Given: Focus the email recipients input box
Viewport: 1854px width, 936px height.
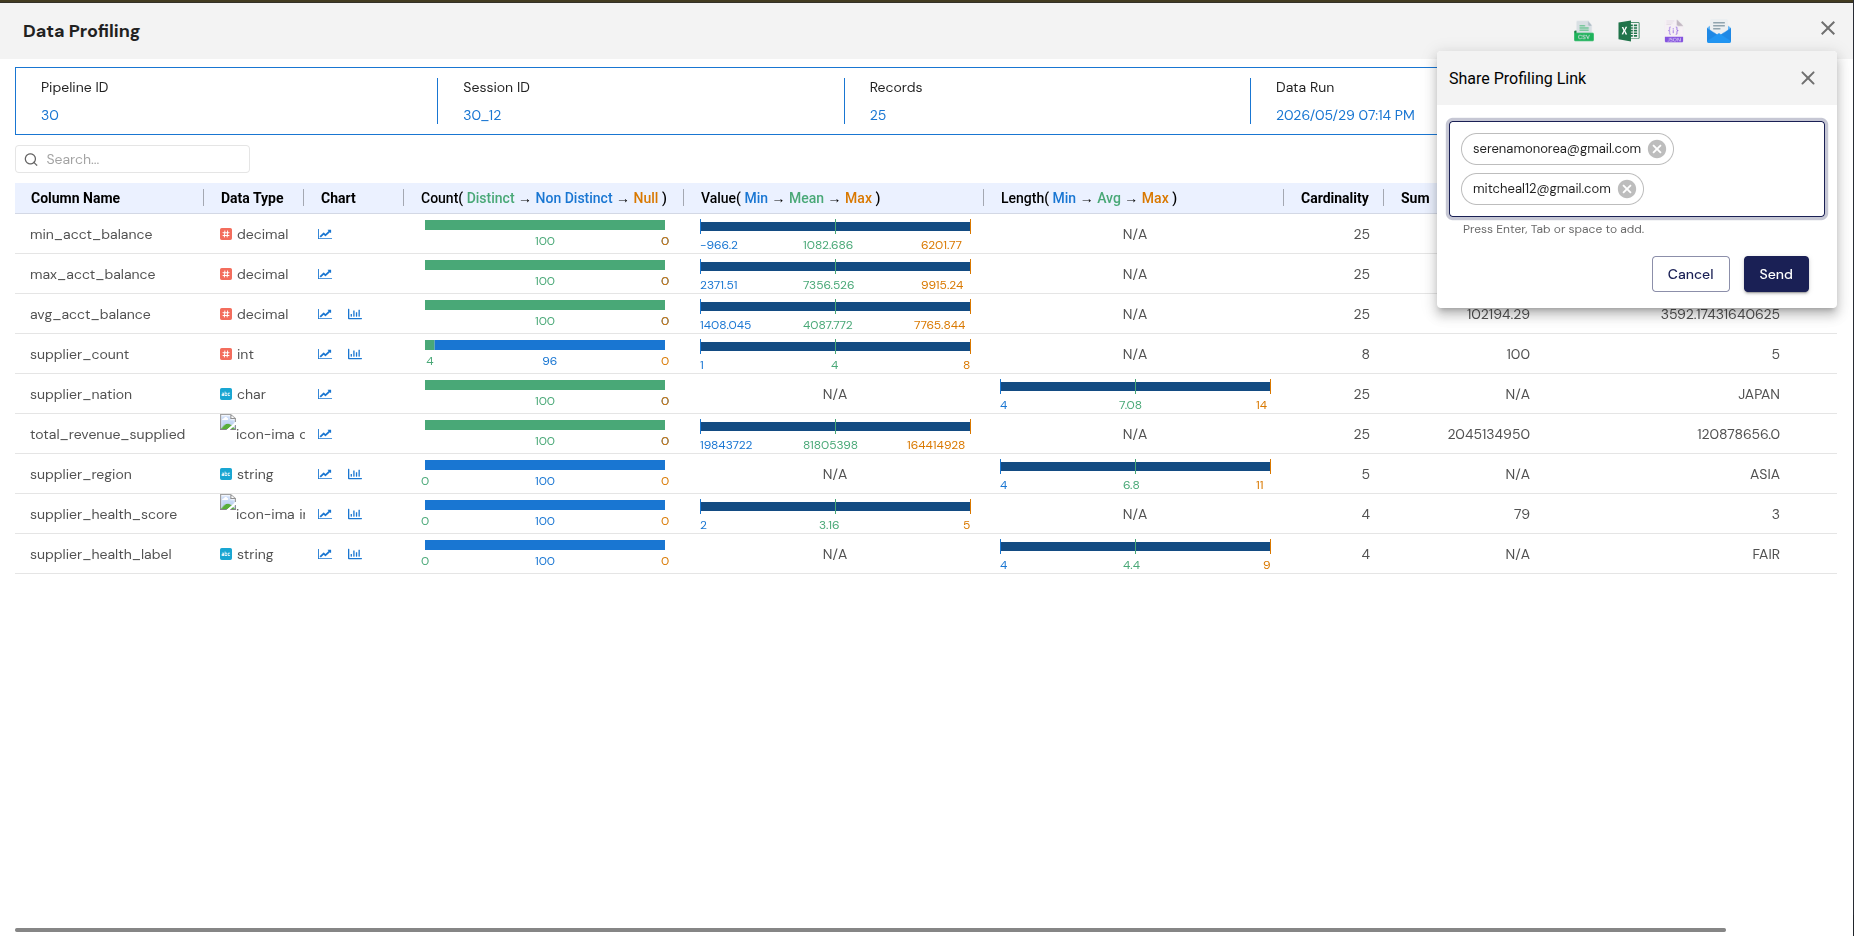Looking at the screenshot, I should [x=1637, y=169].
